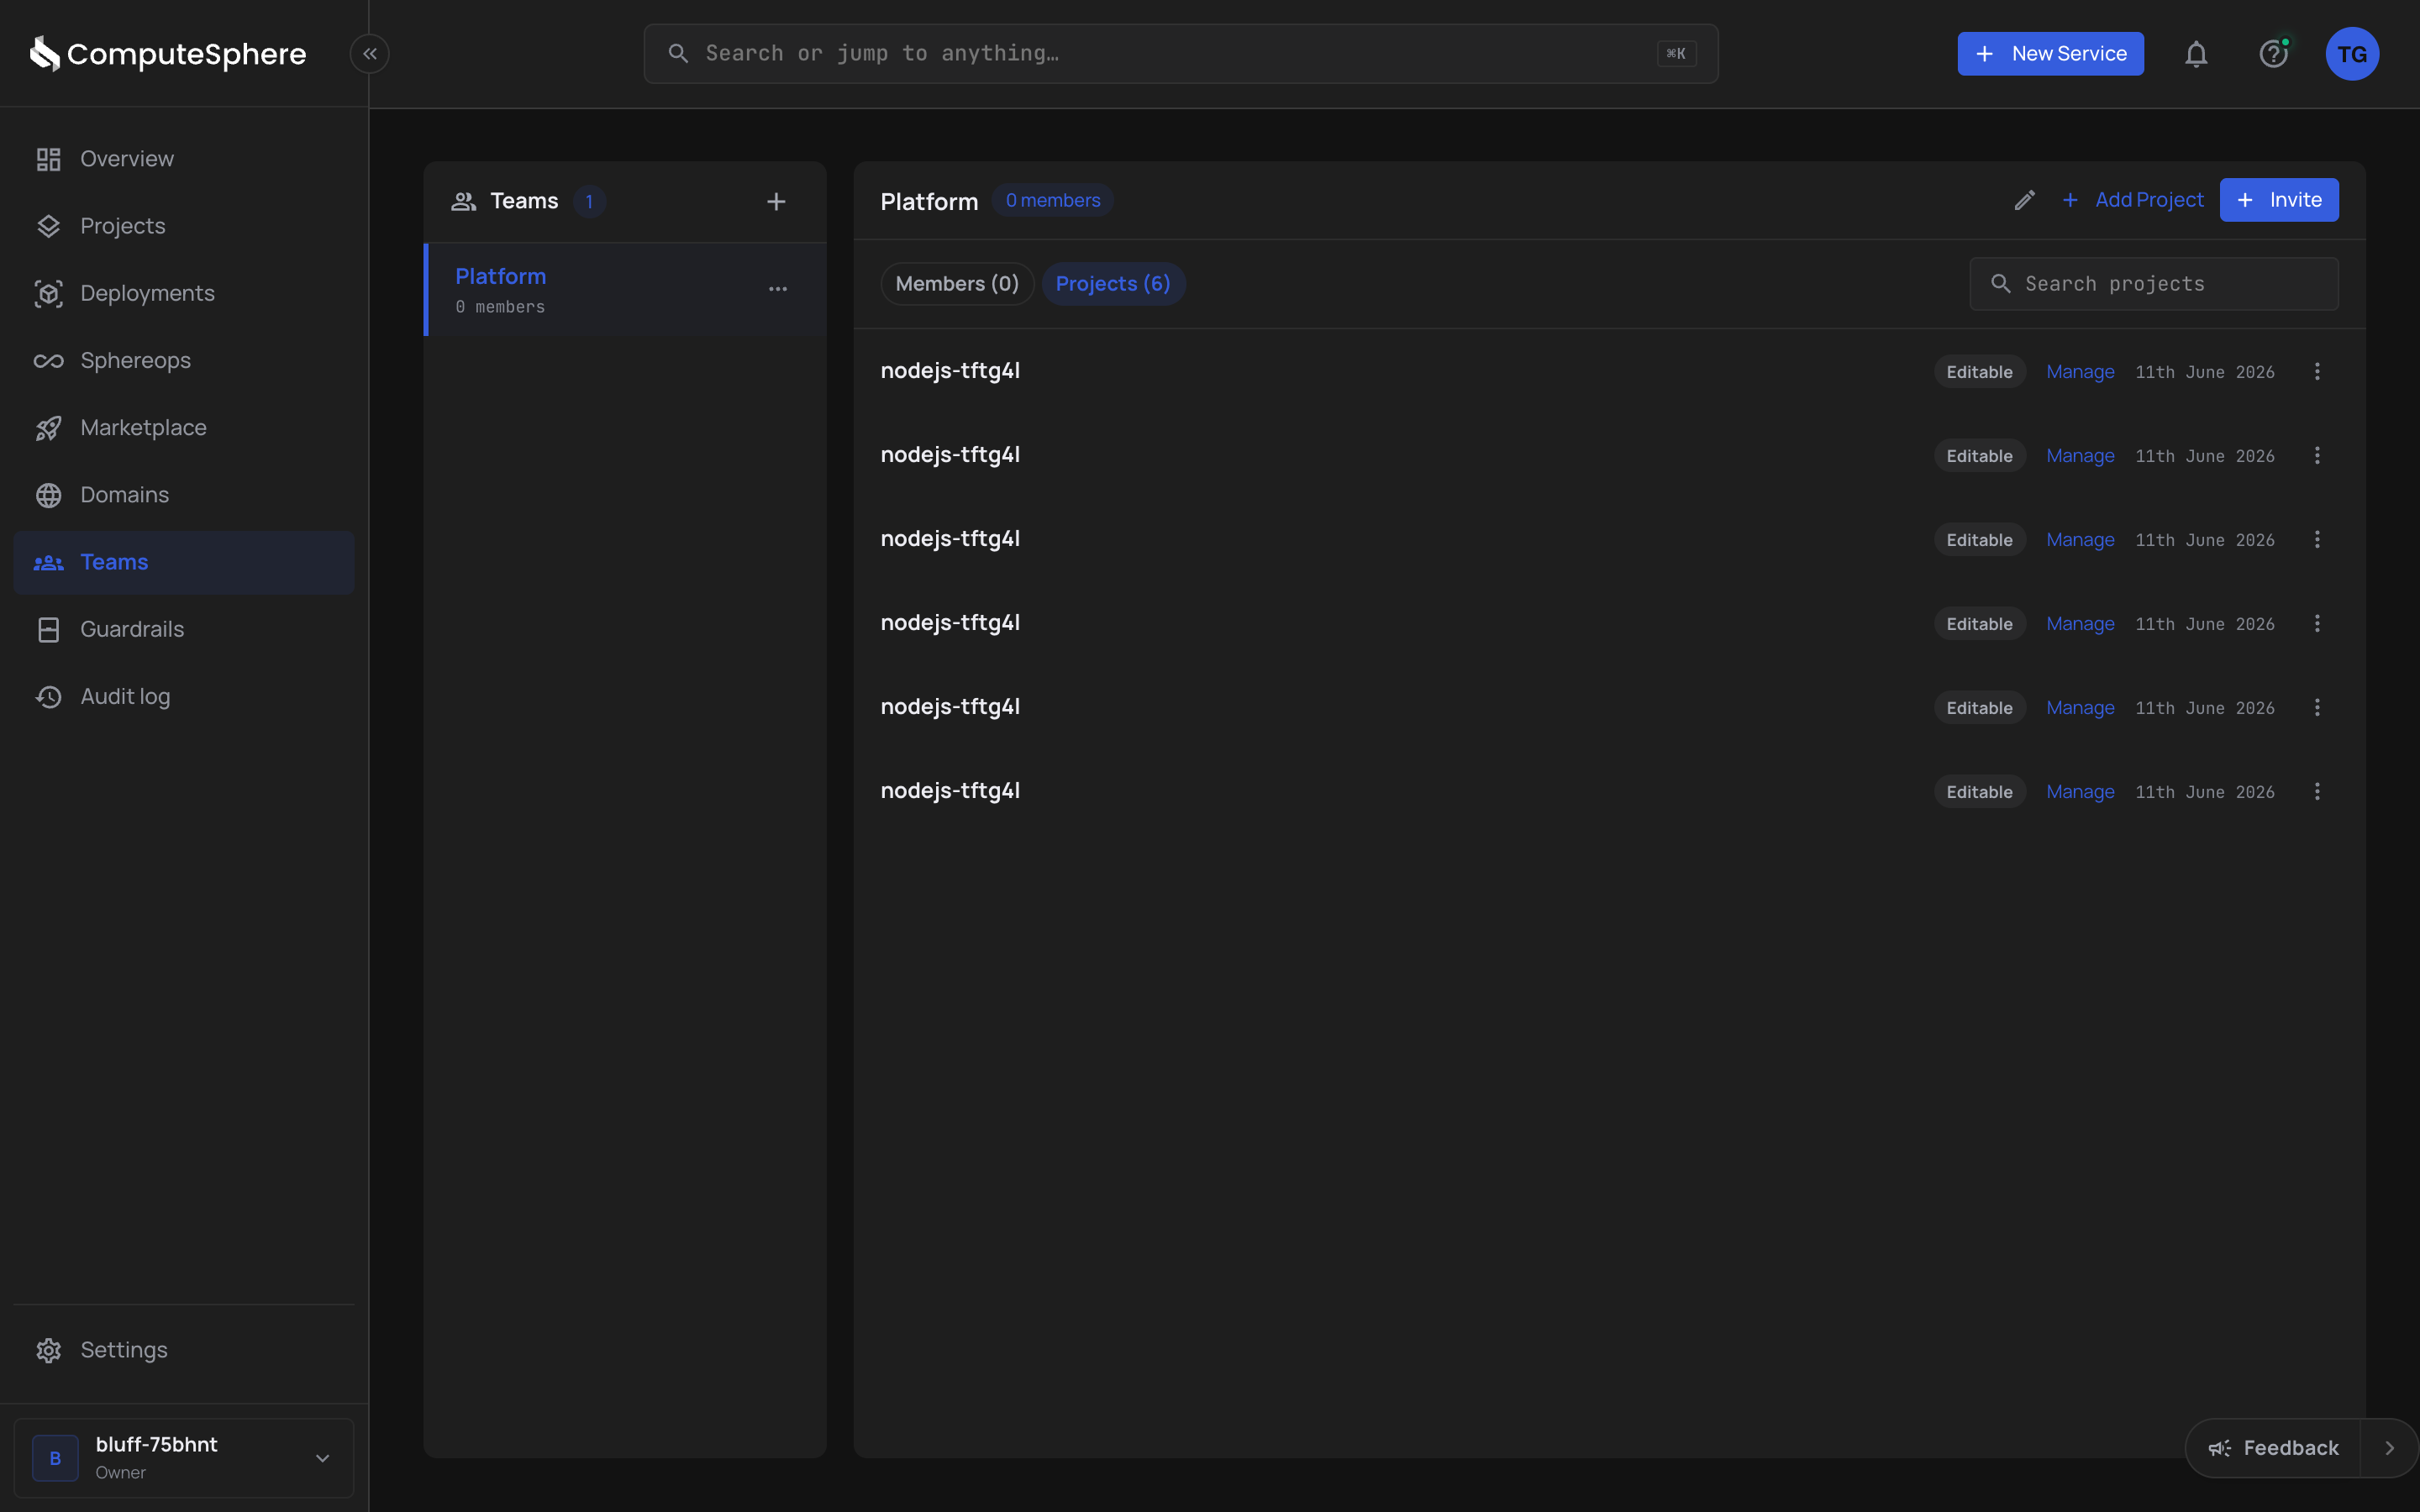Open the TG user avatar menu
This screenshot has height=1512, width=2420.
2352,54
